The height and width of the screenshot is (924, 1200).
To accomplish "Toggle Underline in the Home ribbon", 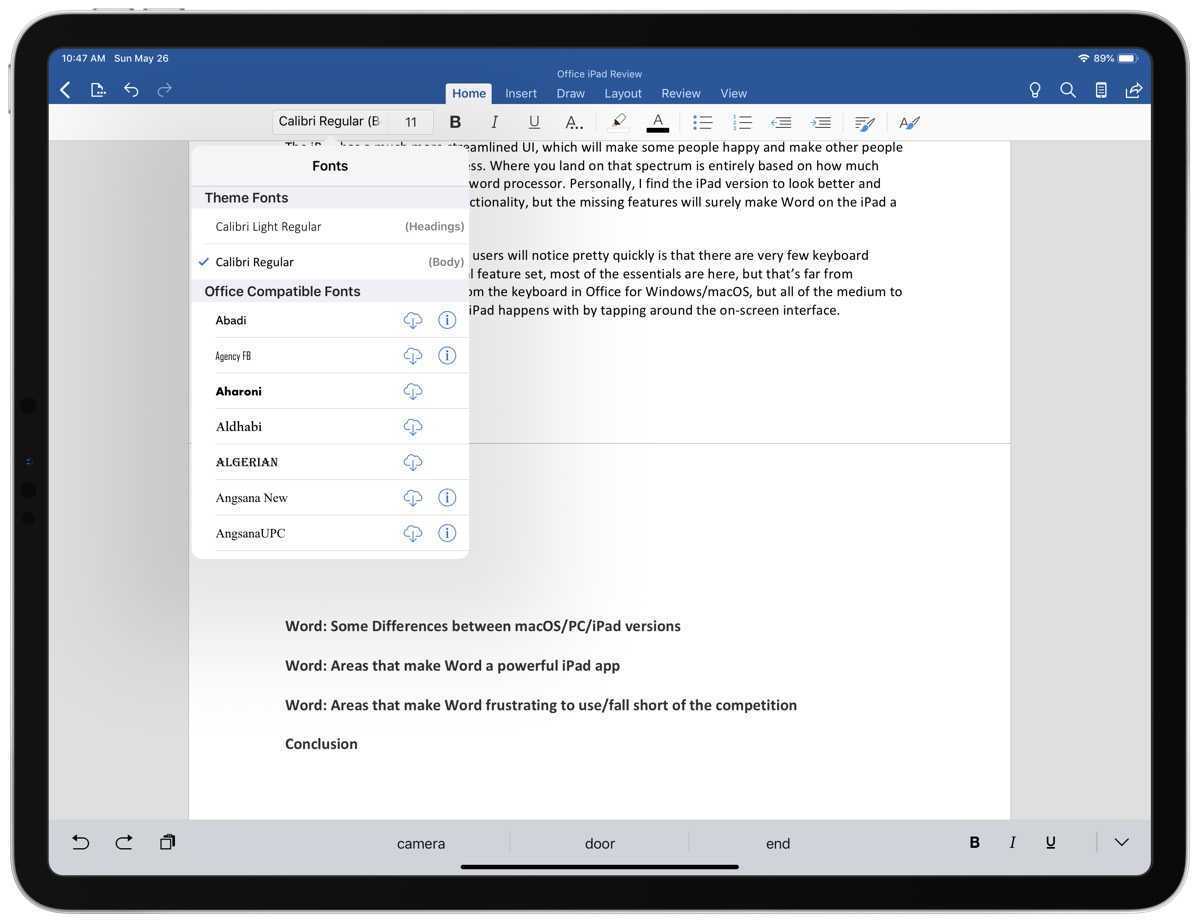I will click(534, 122).
